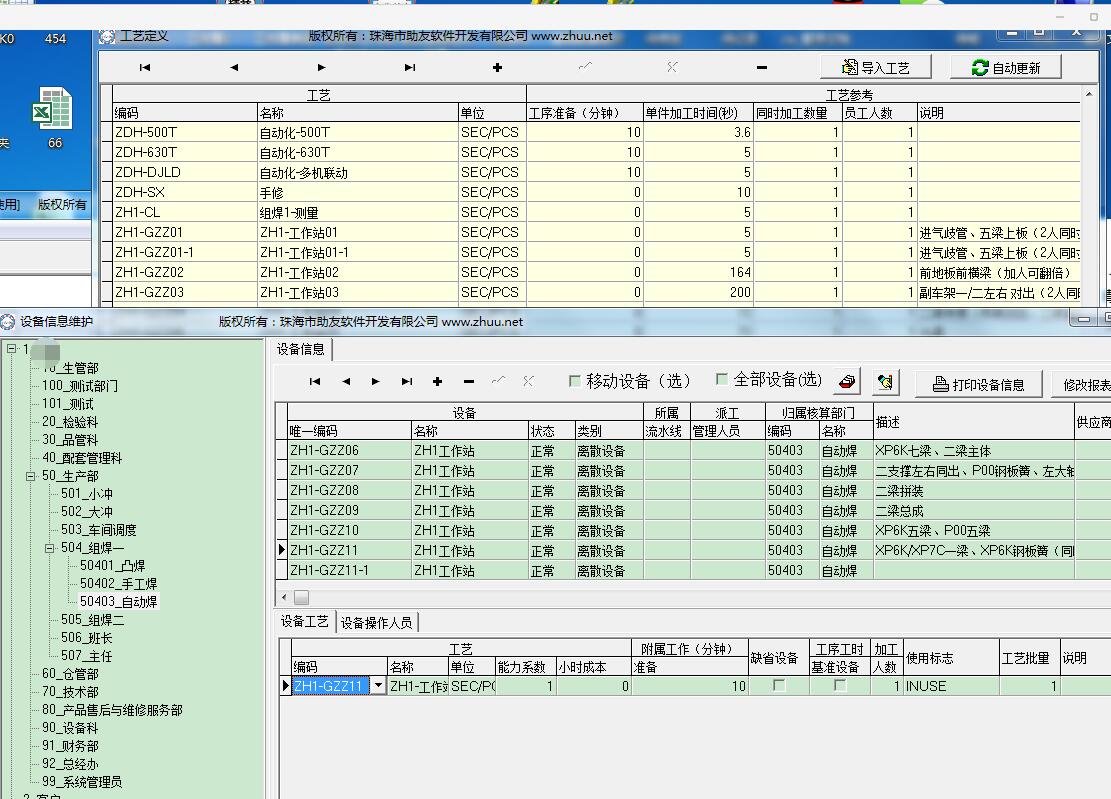Toggle 缺省设备 checkbox for ZH1-GZZ11
Viewport: 1111px width, 799px height.
click(x=779, y=686)
